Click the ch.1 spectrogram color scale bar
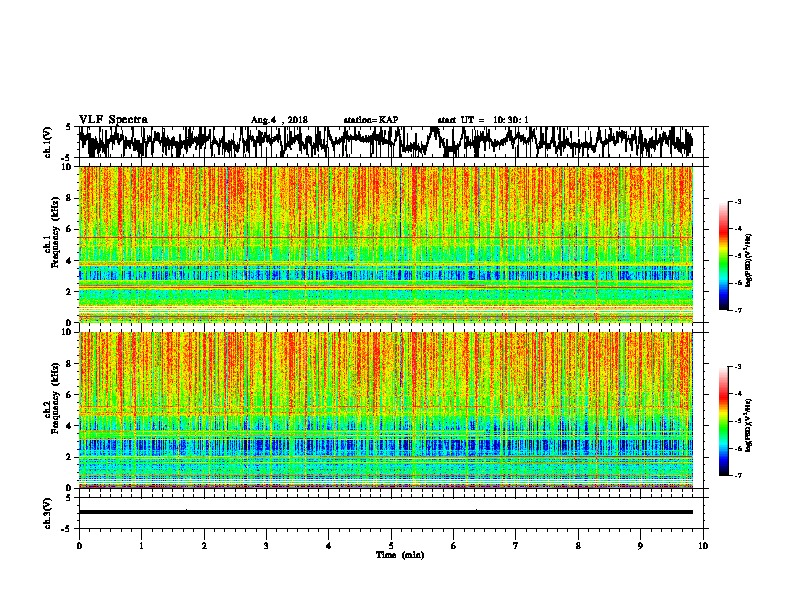 click(x=724, y=256)
